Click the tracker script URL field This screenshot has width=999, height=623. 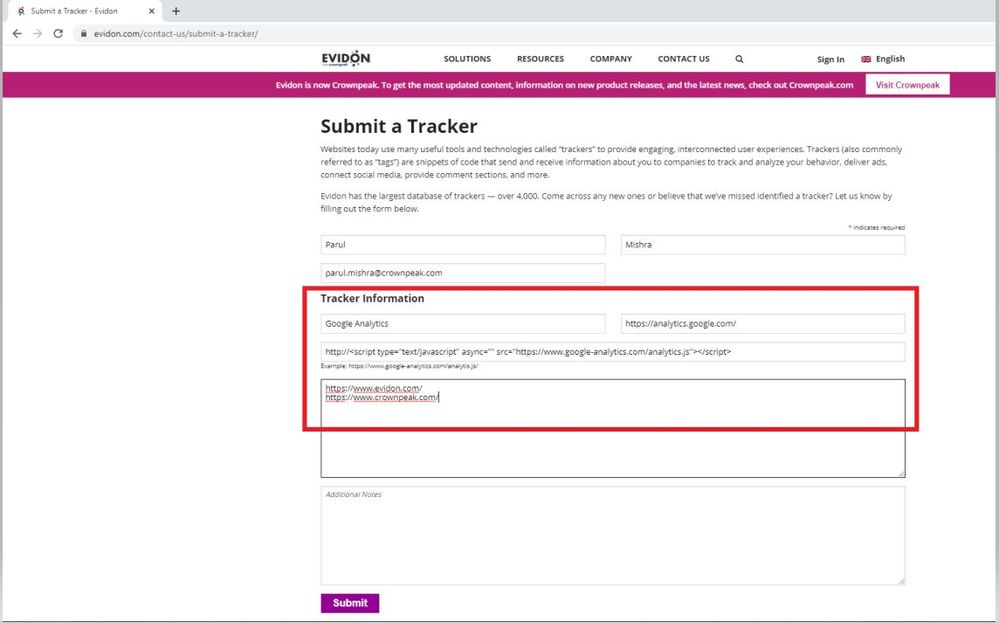pos(613,352)
